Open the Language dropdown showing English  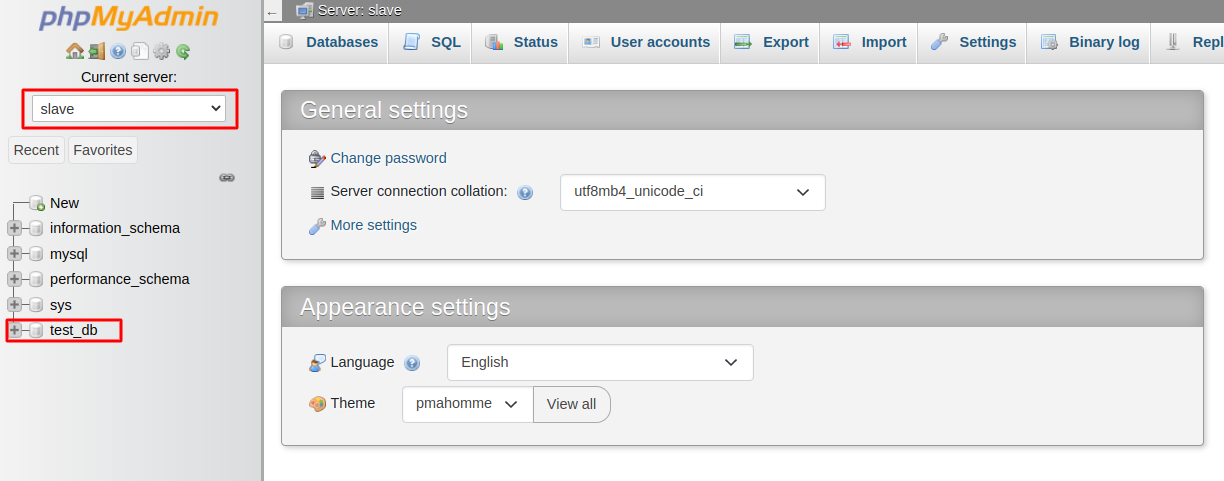[600, 362]
